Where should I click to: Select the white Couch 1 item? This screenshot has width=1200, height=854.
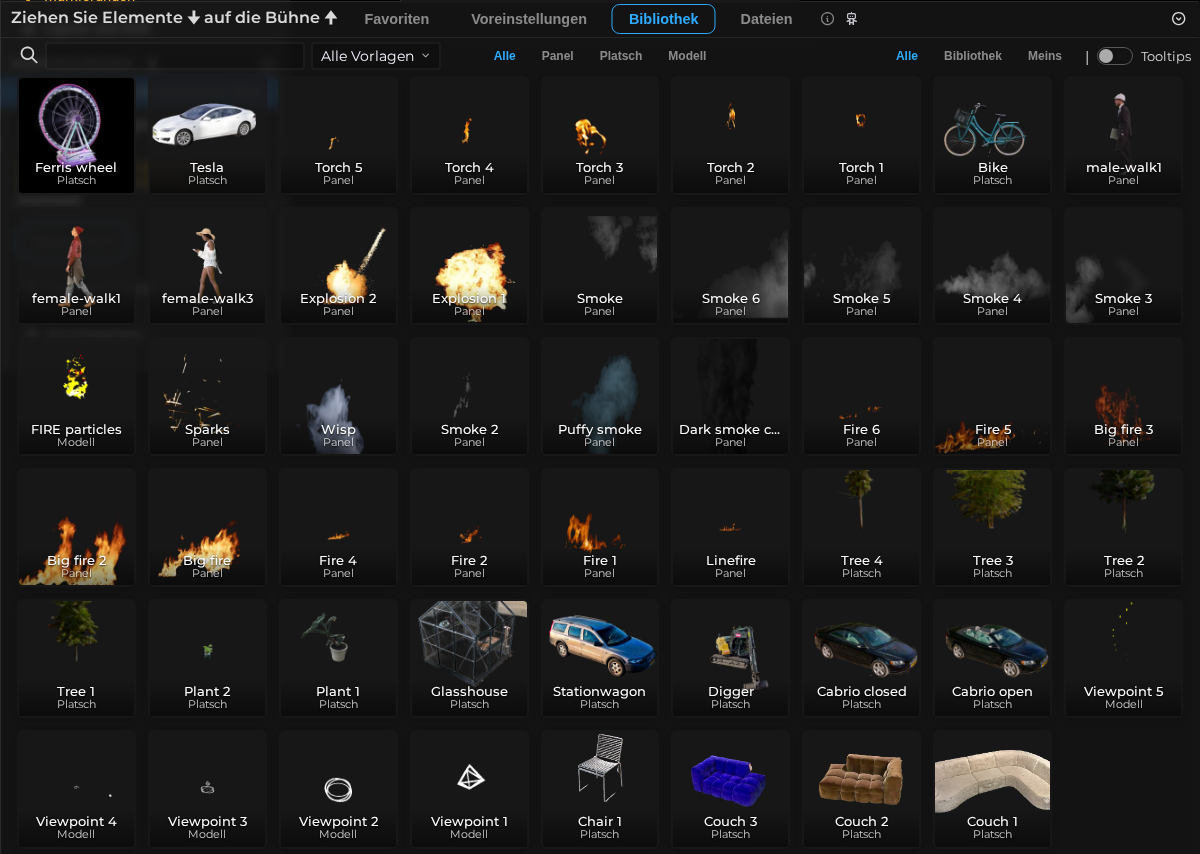(992, 789)
